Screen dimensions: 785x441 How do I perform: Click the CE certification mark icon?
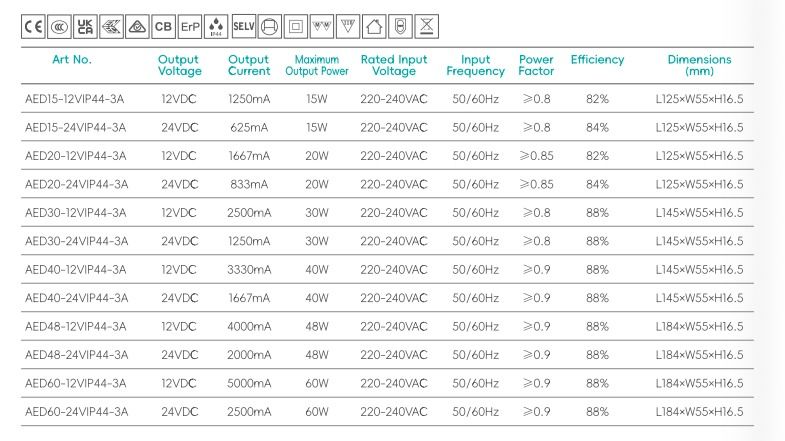point(33,25)
